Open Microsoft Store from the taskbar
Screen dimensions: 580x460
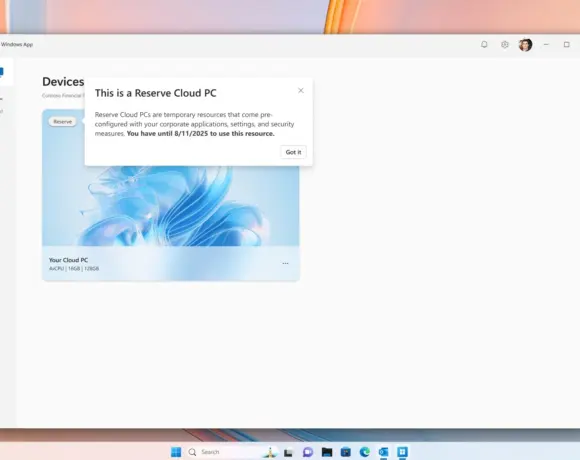[345, 452]
